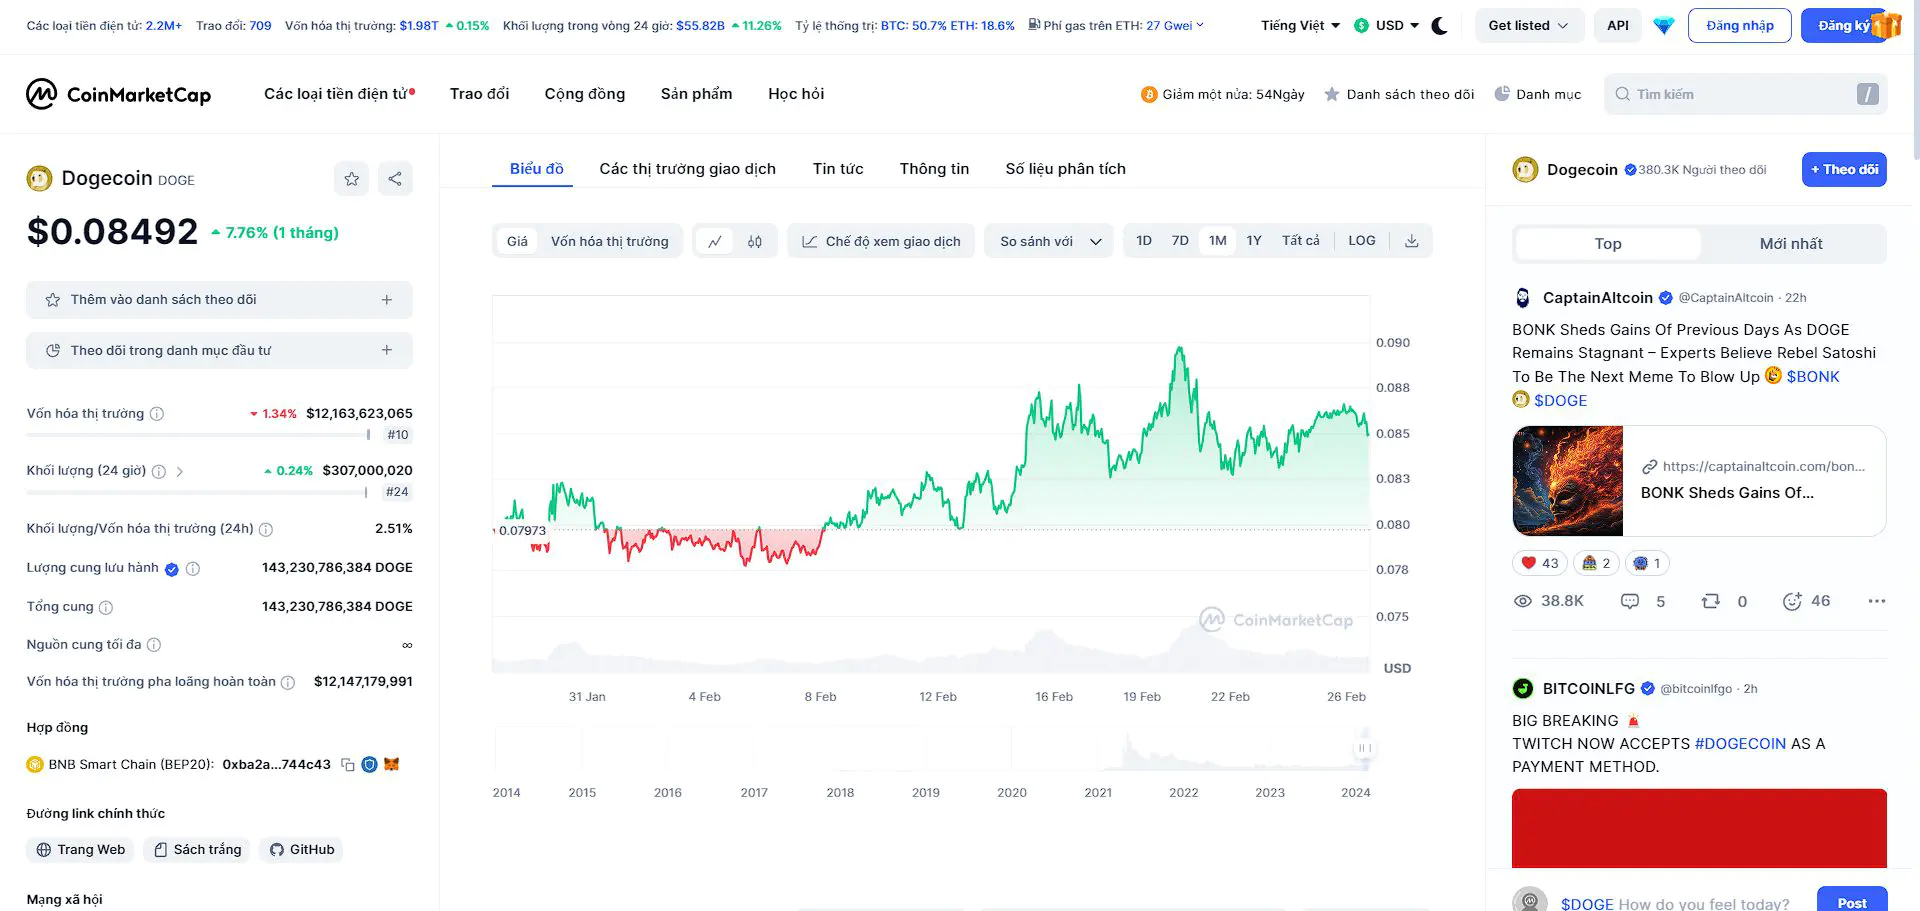Copy the BNB contract address icon

[348, 765]
